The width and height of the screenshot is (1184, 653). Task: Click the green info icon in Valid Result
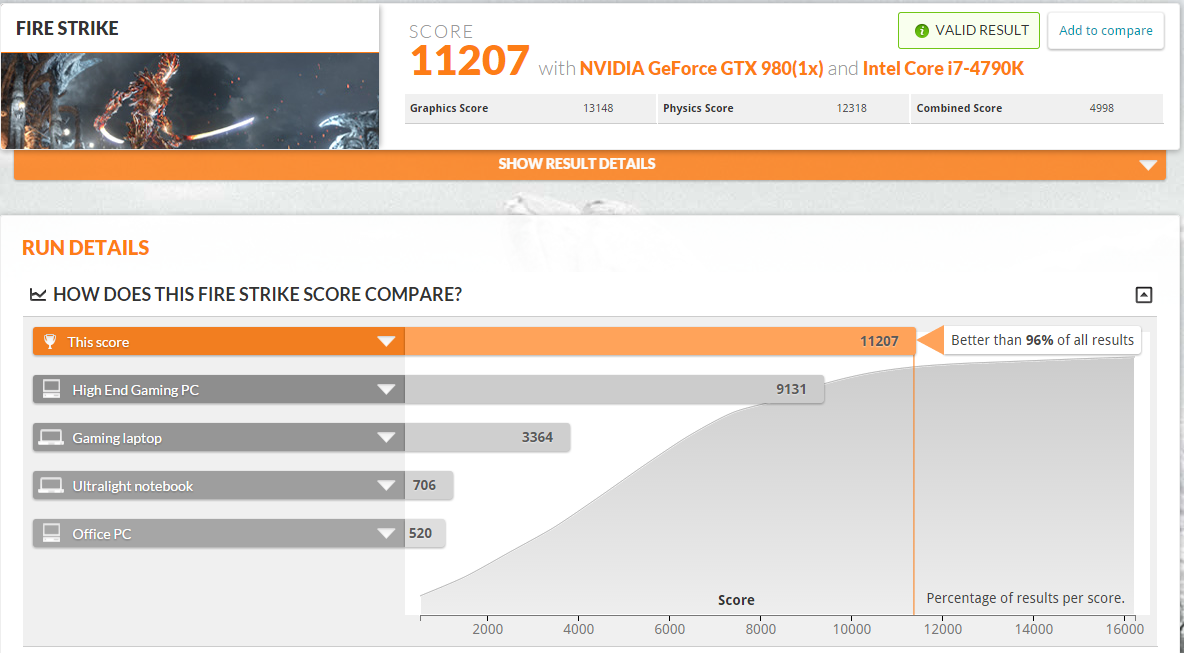click(921, 31)
